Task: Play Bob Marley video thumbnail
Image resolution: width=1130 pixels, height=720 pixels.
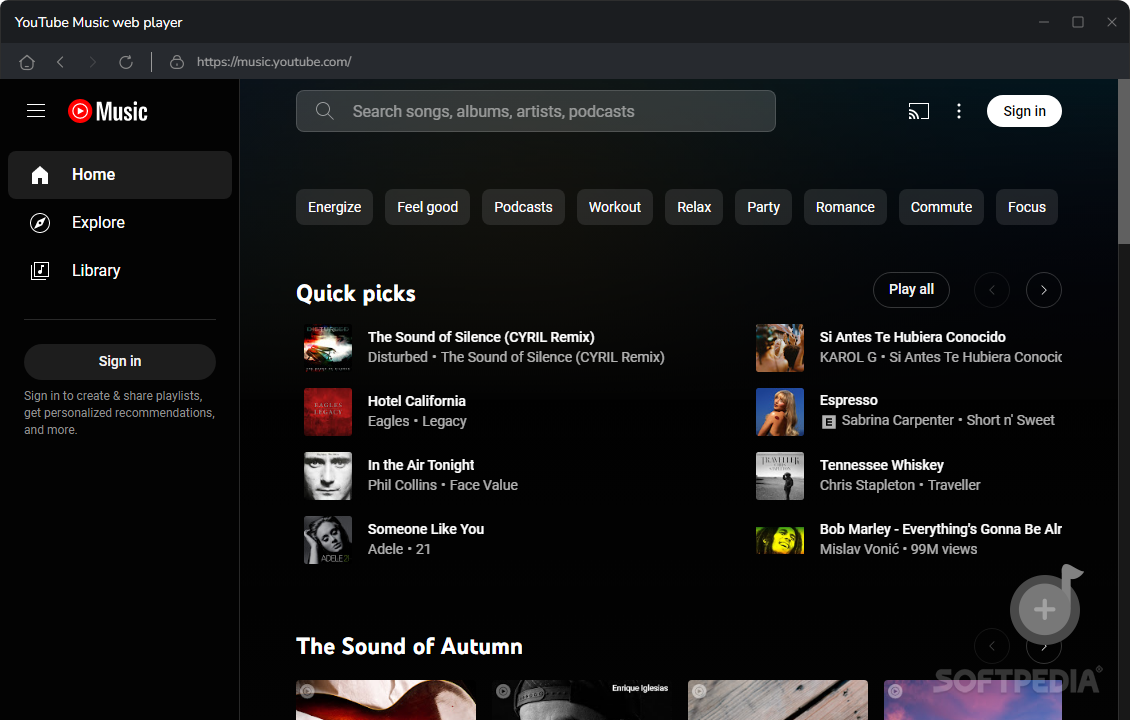Action: (x=780, y=540)
